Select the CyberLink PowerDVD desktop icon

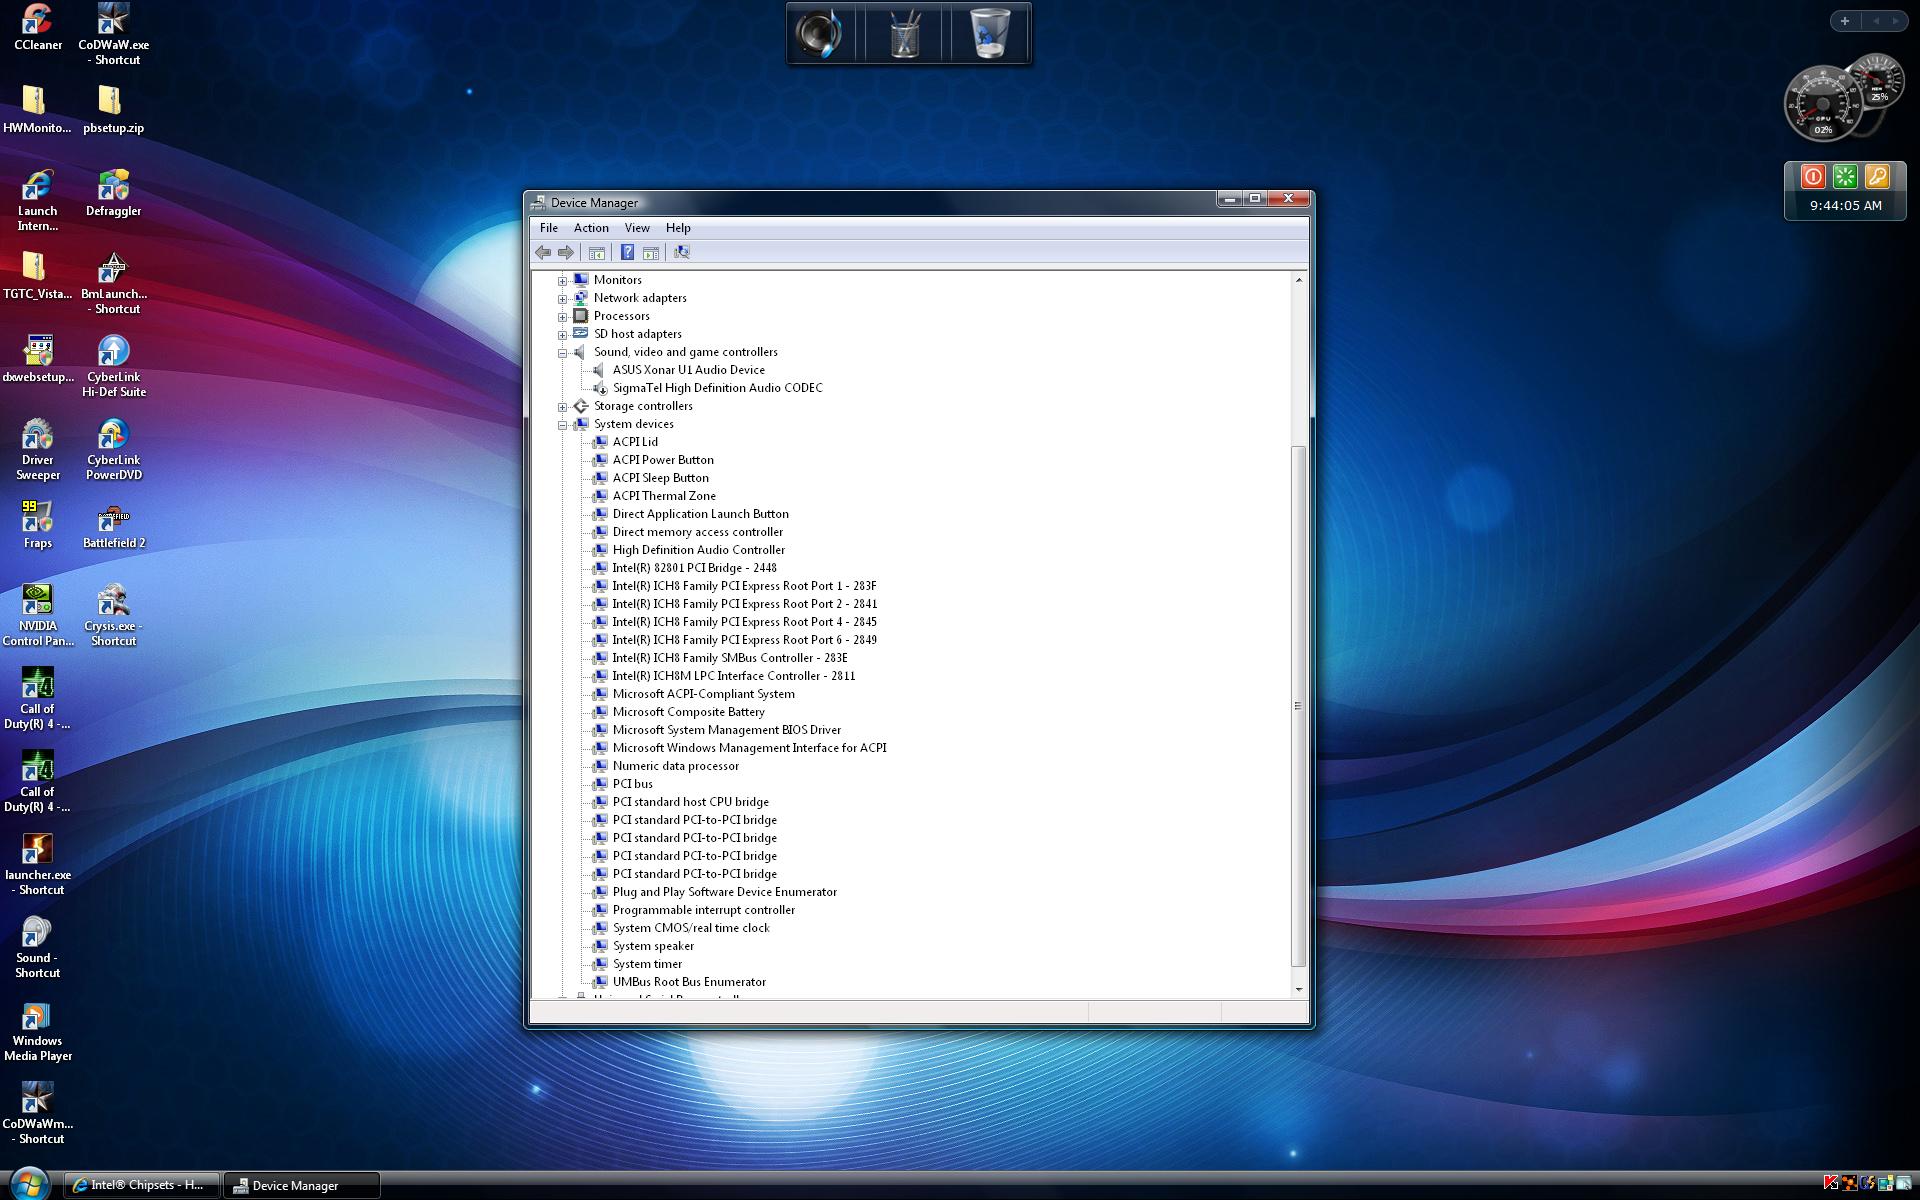113,449
